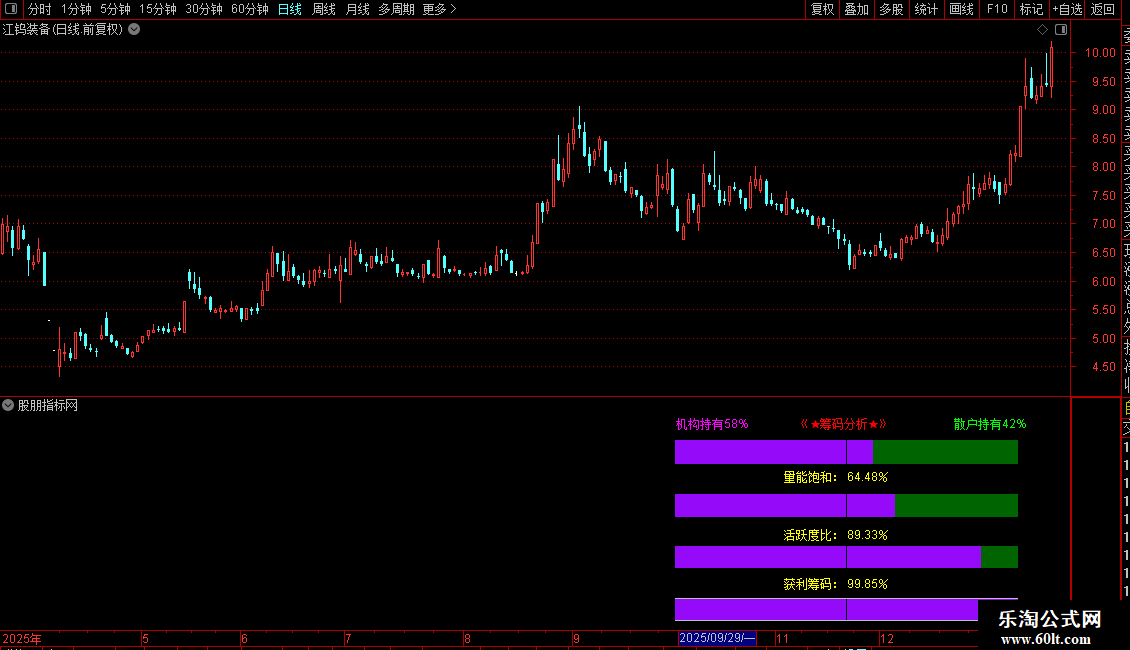The height and width of the screenshot is (650, 1130).
Task: Click month 6 on the time axis
Action: point(244,638)
